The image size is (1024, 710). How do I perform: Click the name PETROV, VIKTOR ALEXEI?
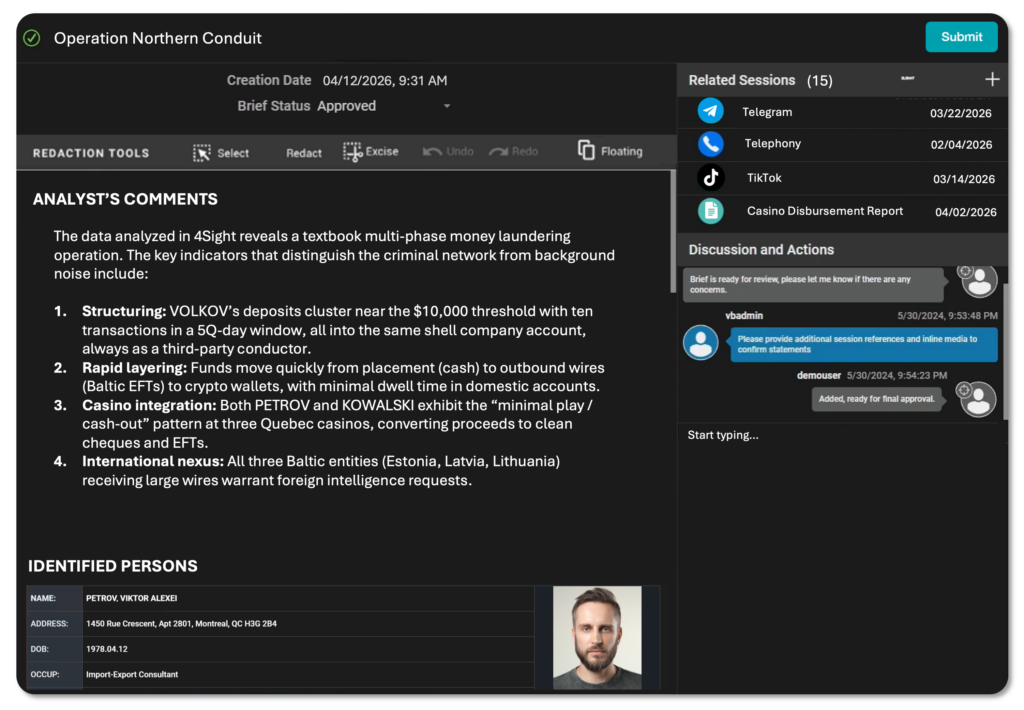[131, 598]
